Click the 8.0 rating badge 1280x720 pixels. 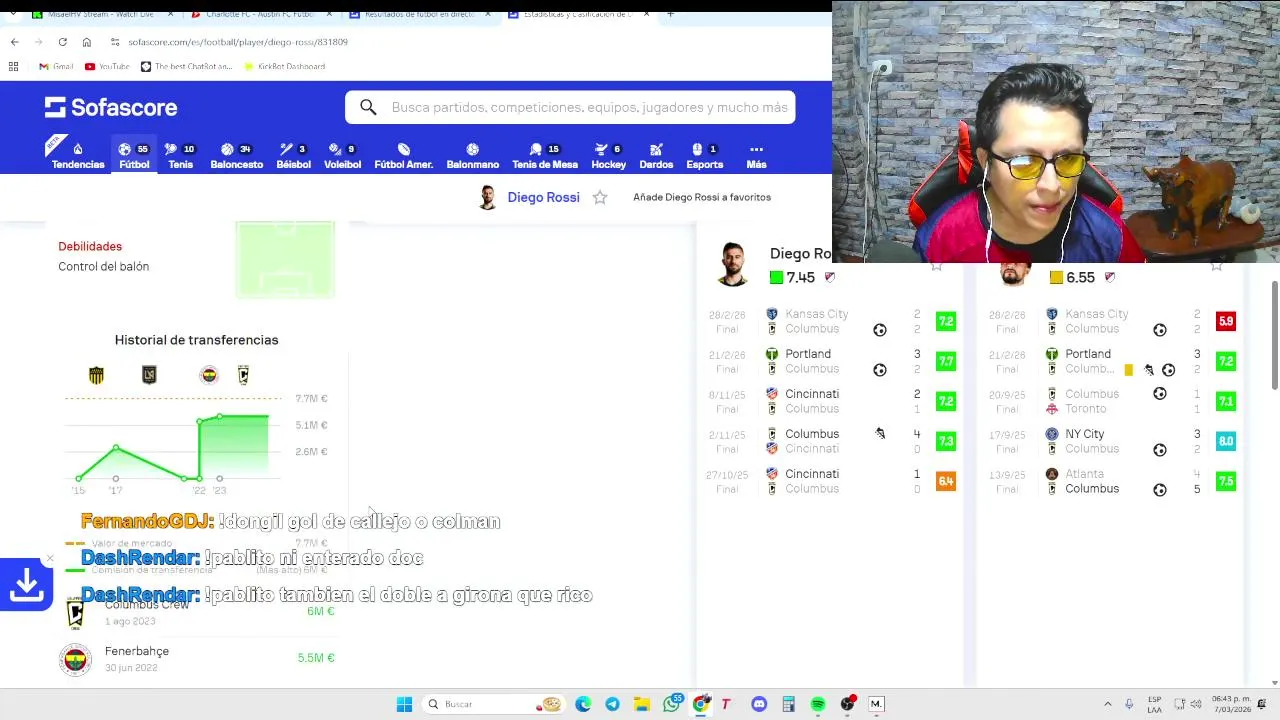coord(1225,441)
